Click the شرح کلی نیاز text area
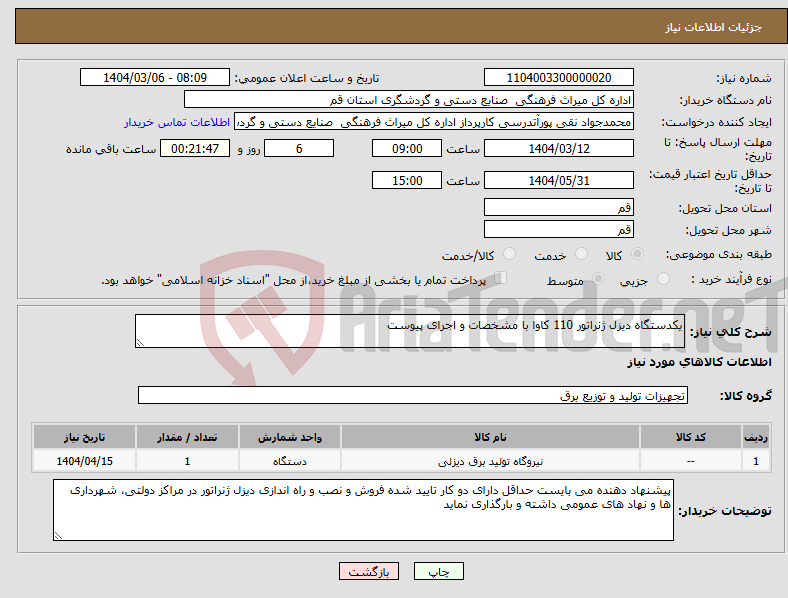The width and height of the screenshot is (788, 598). pos(410,331)
